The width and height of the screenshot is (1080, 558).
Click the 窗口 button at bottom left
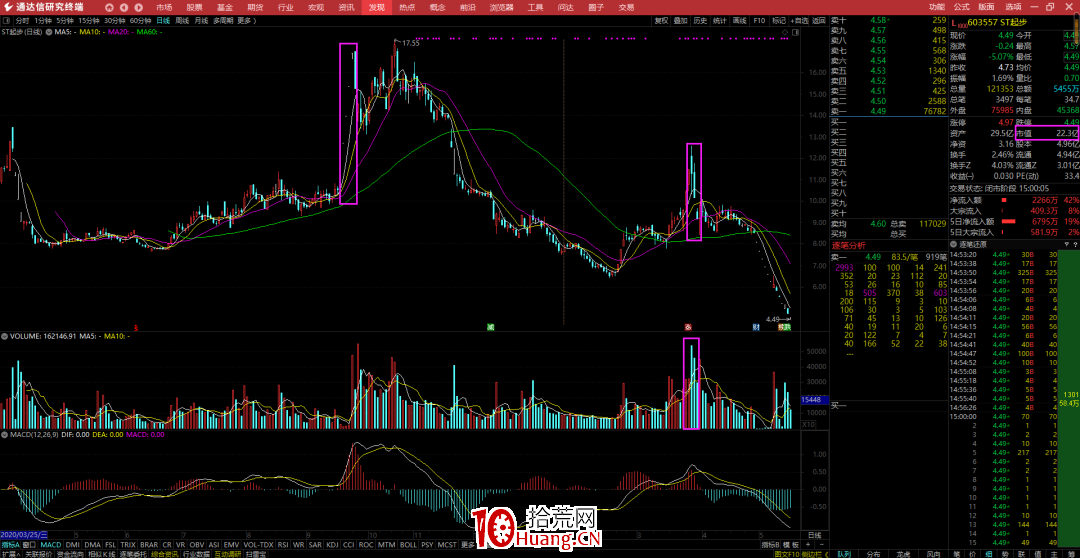coord(30,544)
